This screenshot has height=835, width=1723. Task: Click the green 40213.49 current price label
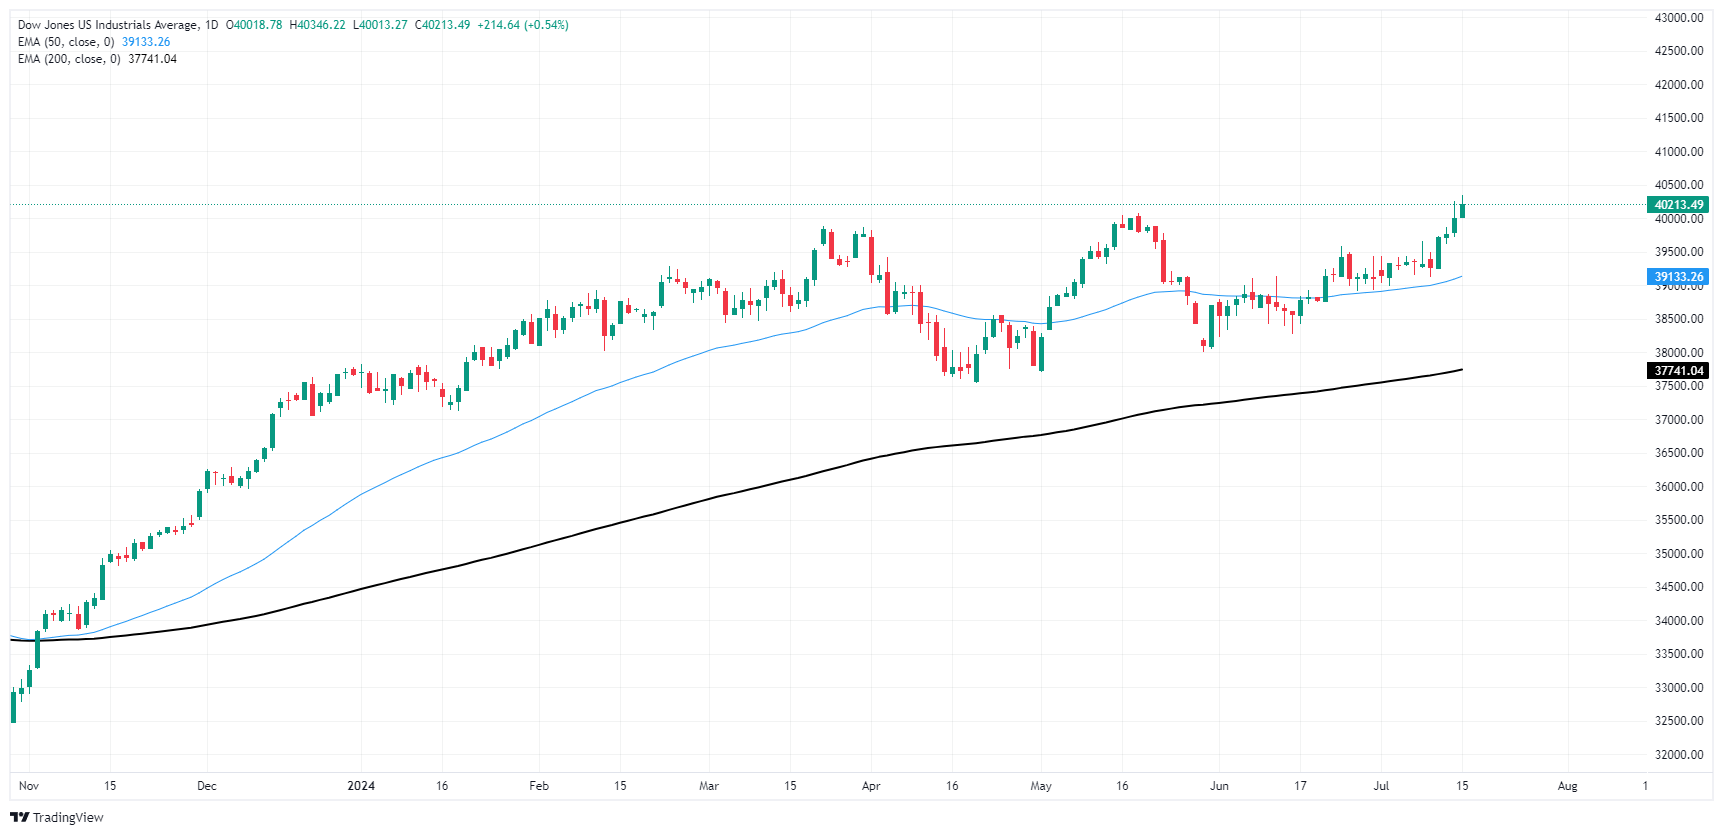pyautogui.click(x=1678, y=205)
